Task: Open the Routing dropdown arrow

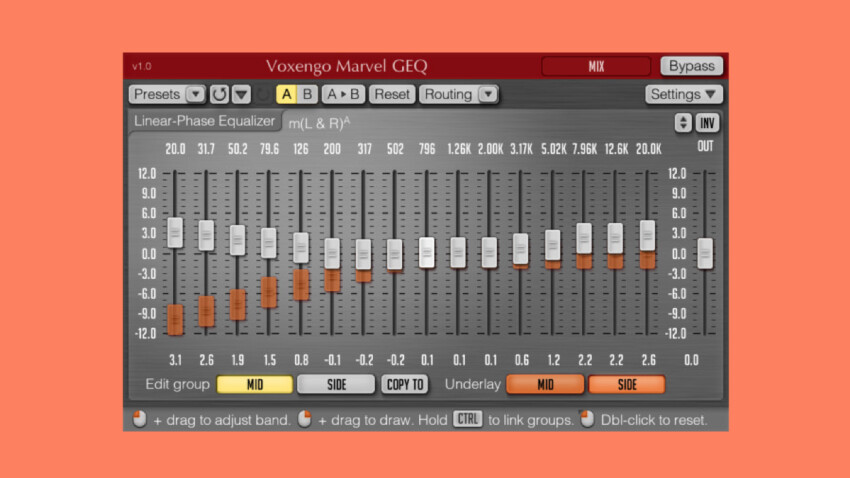Action: [487, 95]
